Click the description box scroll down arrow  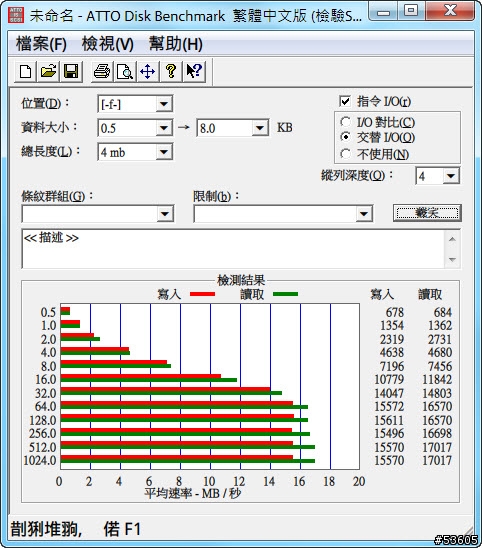pyautogui.click(x=452, y=259)
